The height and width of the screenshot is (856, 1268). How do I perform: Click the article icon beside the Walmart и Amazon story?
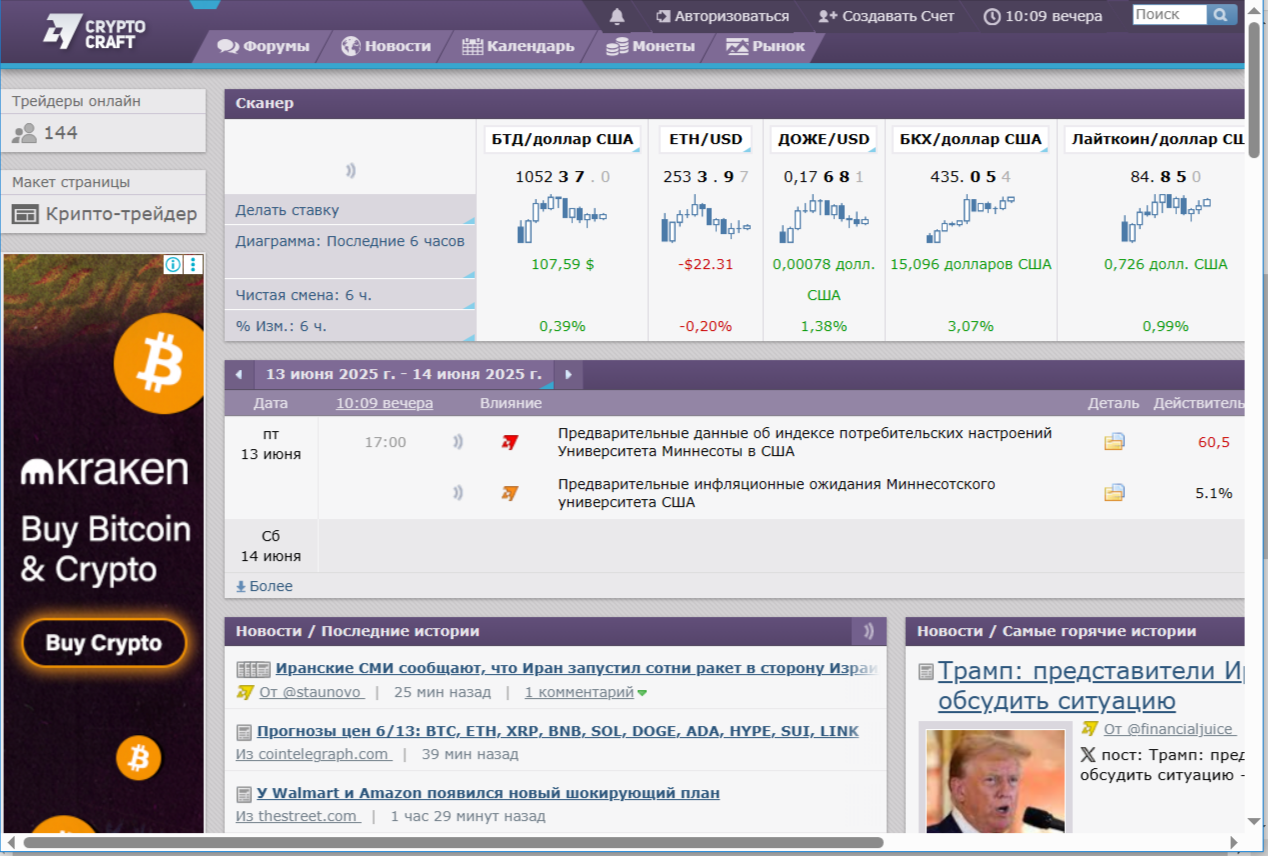(244, 794)
